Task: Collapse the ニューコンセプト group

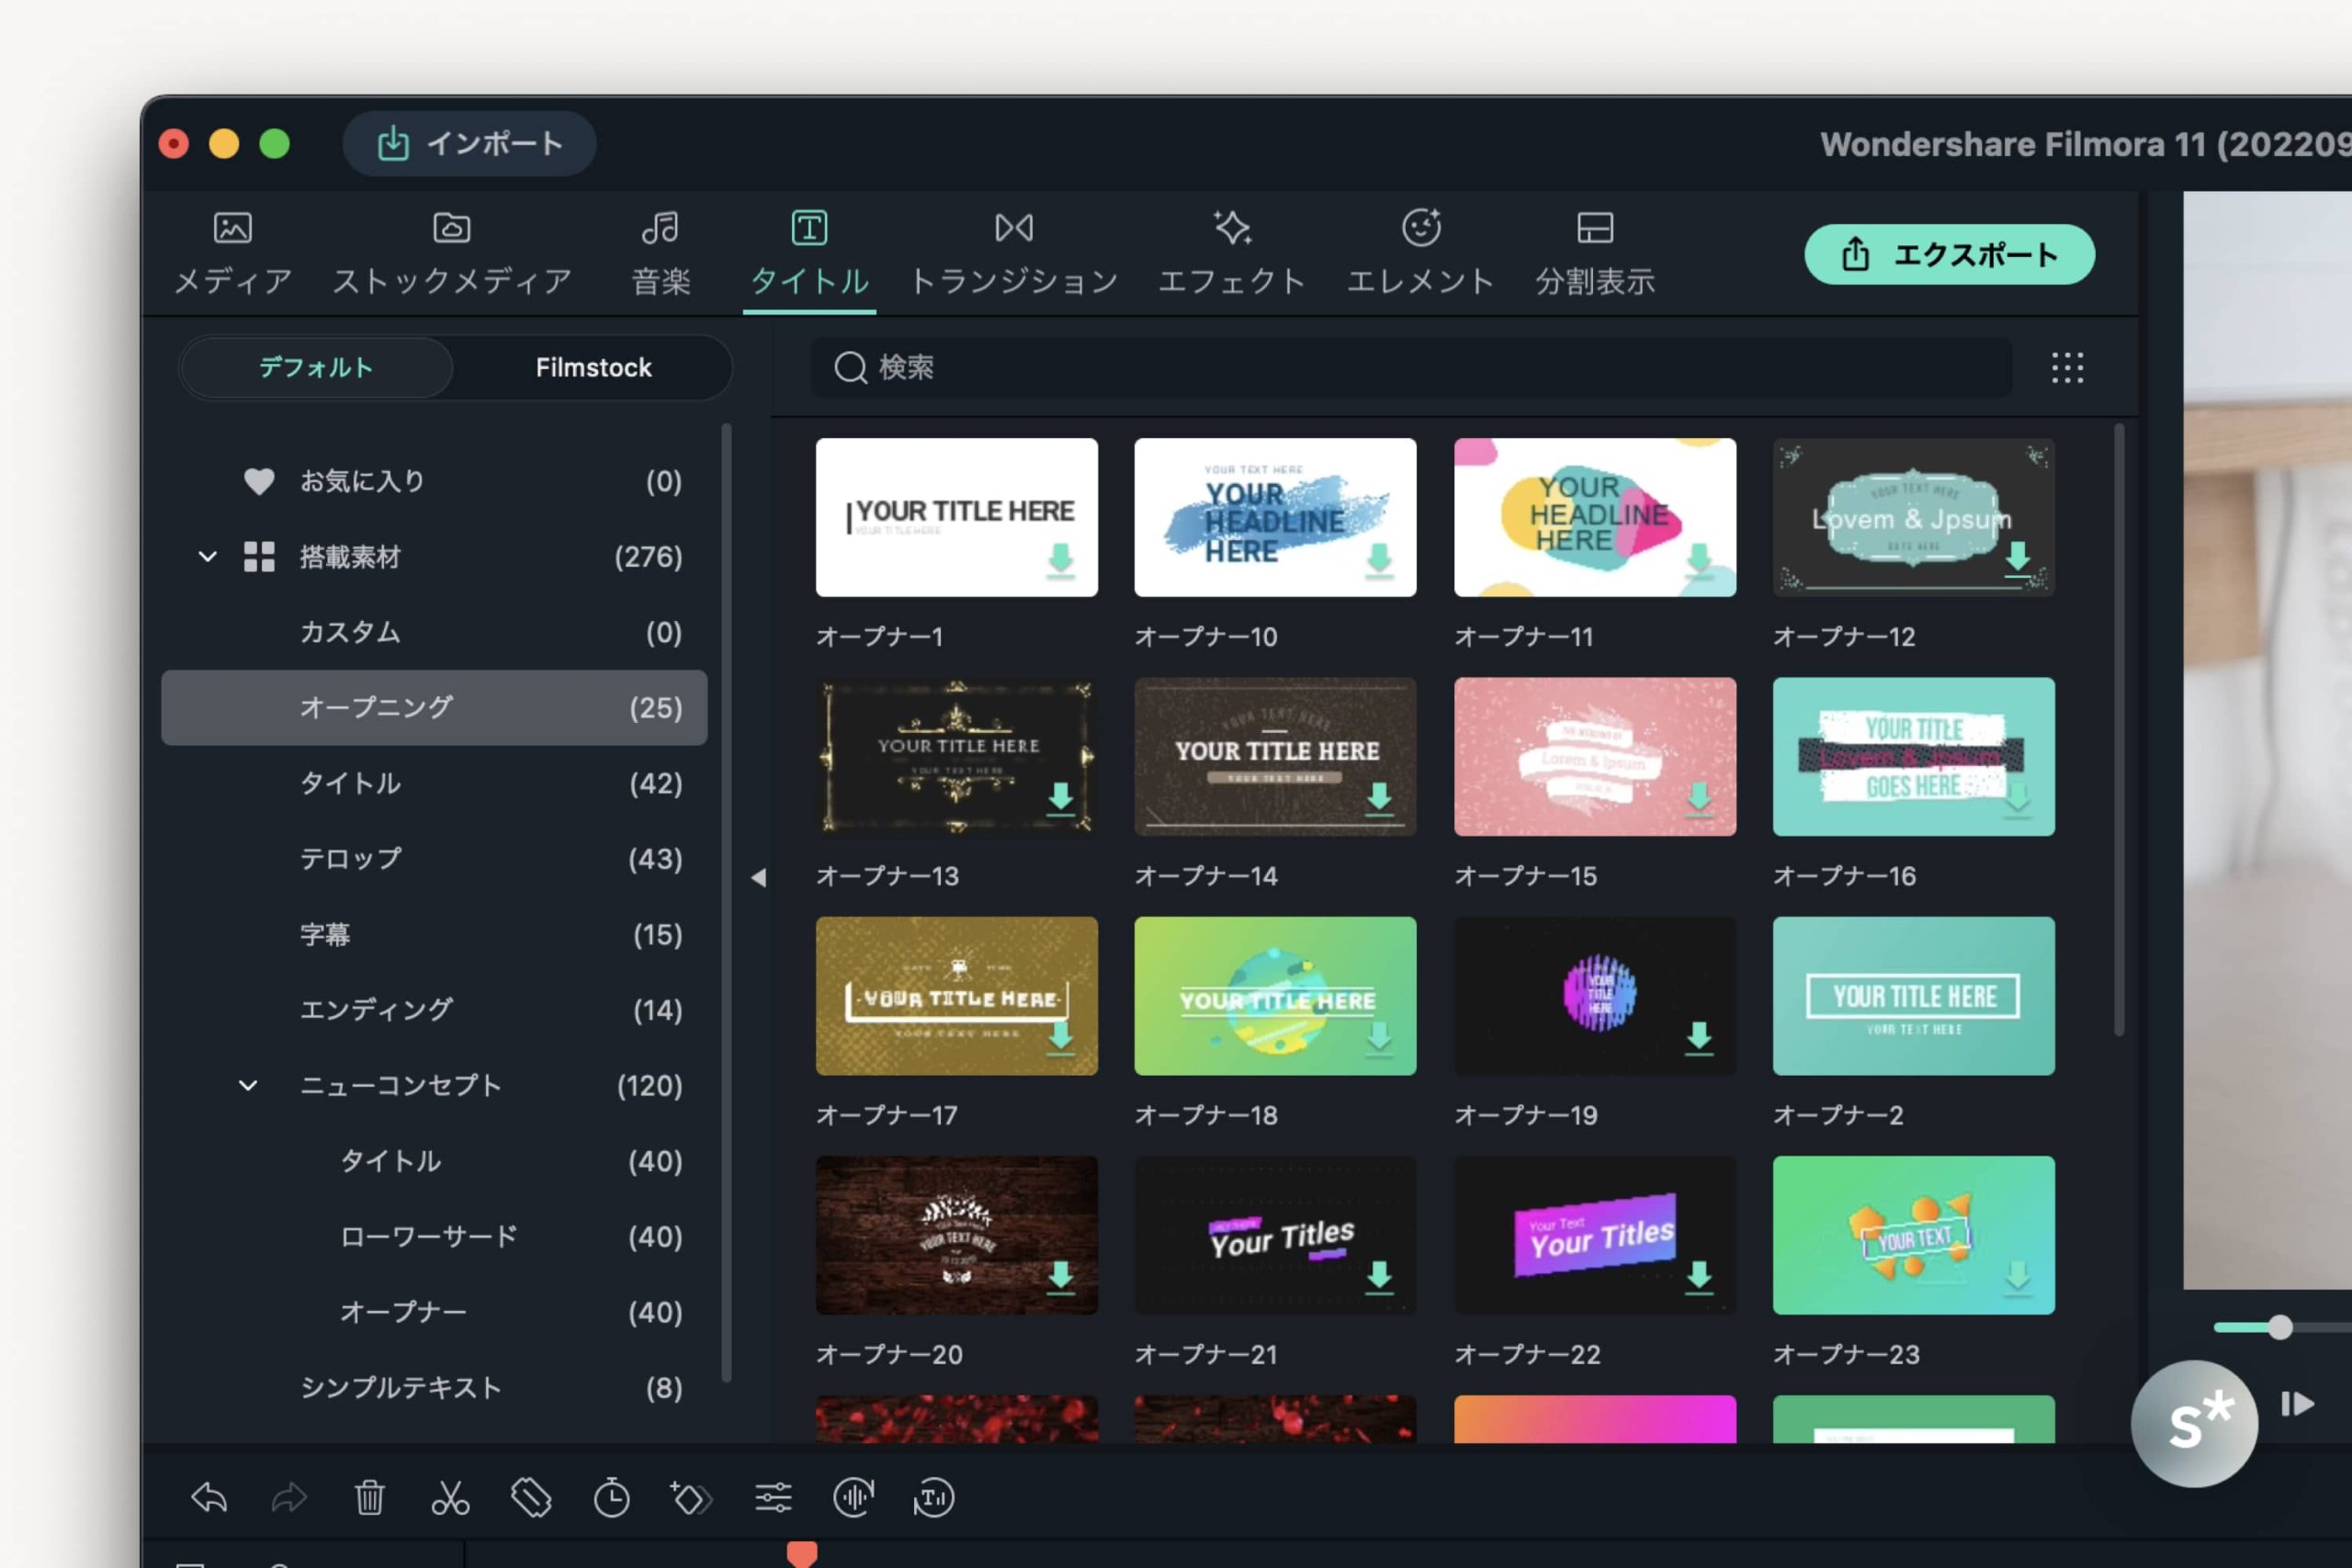Action: tap(248, 1086)
